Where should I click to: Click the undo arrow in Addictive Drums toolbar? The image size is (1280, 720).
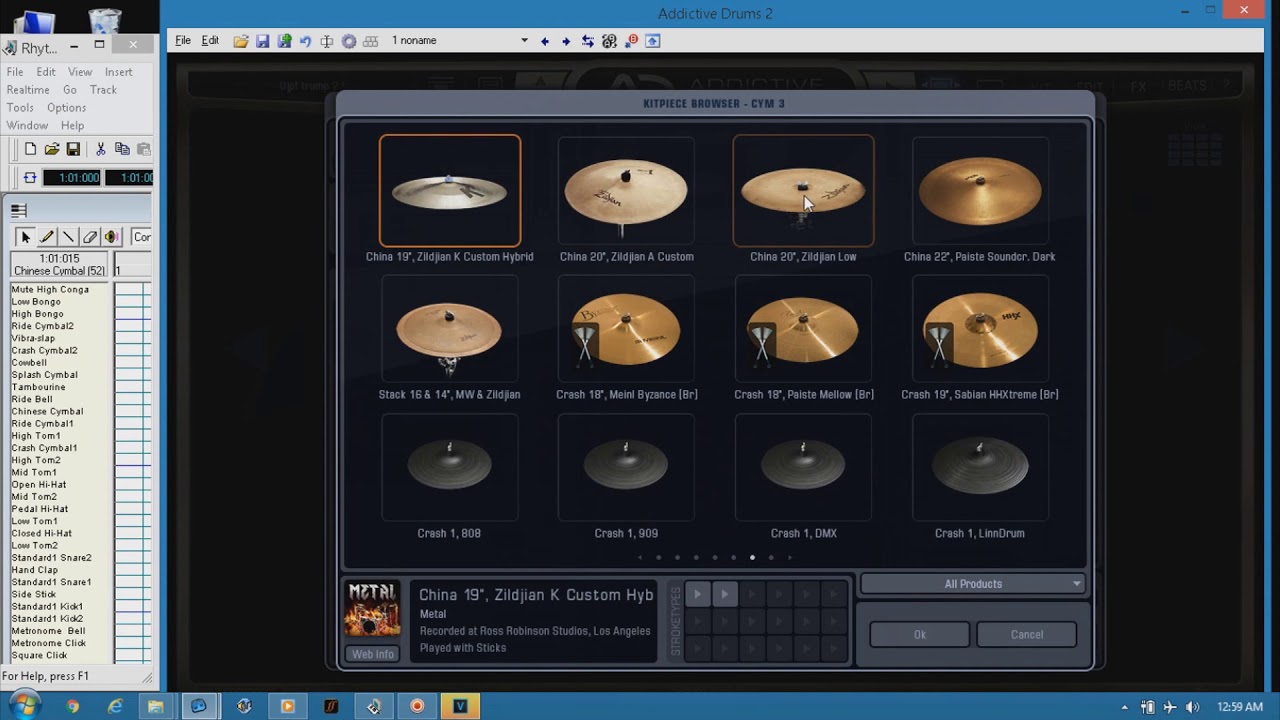[x=305, y=41]
